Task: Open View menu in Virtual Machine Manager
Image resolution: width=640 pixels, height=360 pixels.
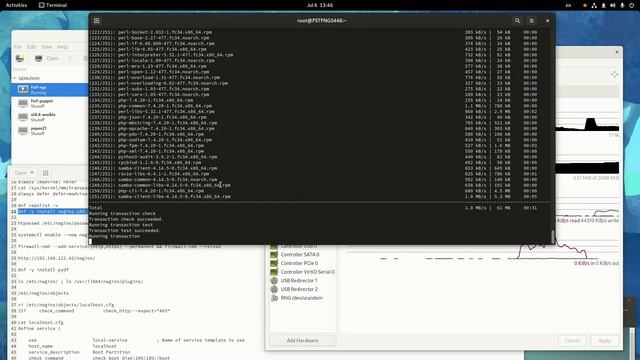Action: [47, 47]
